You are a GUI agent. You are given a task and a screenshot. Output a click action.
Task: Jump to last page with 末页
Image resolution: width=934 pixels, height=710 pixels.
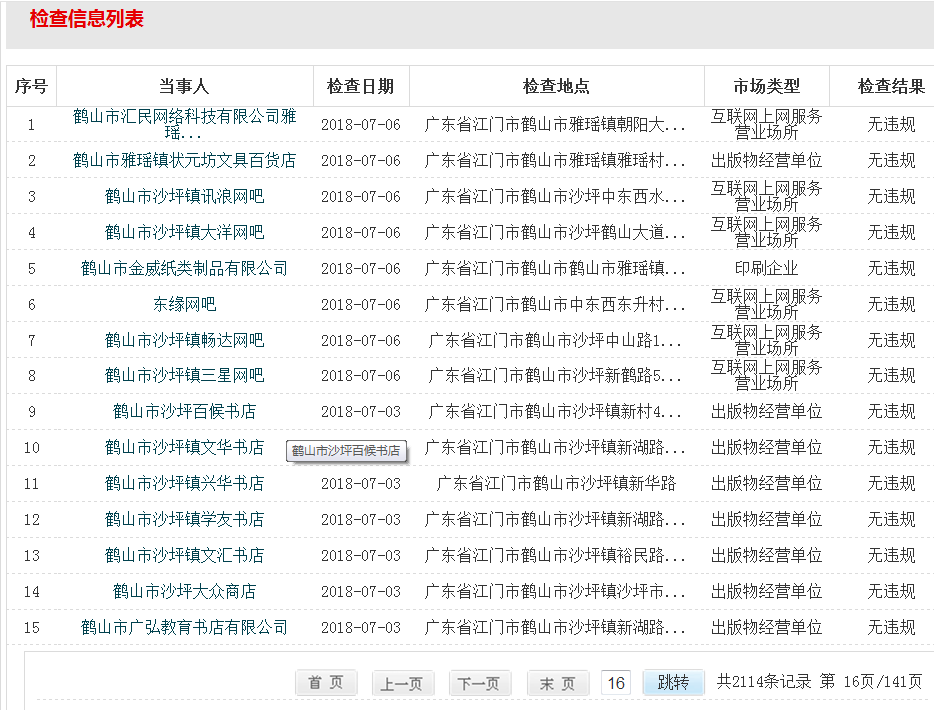(x=557, y=683)
